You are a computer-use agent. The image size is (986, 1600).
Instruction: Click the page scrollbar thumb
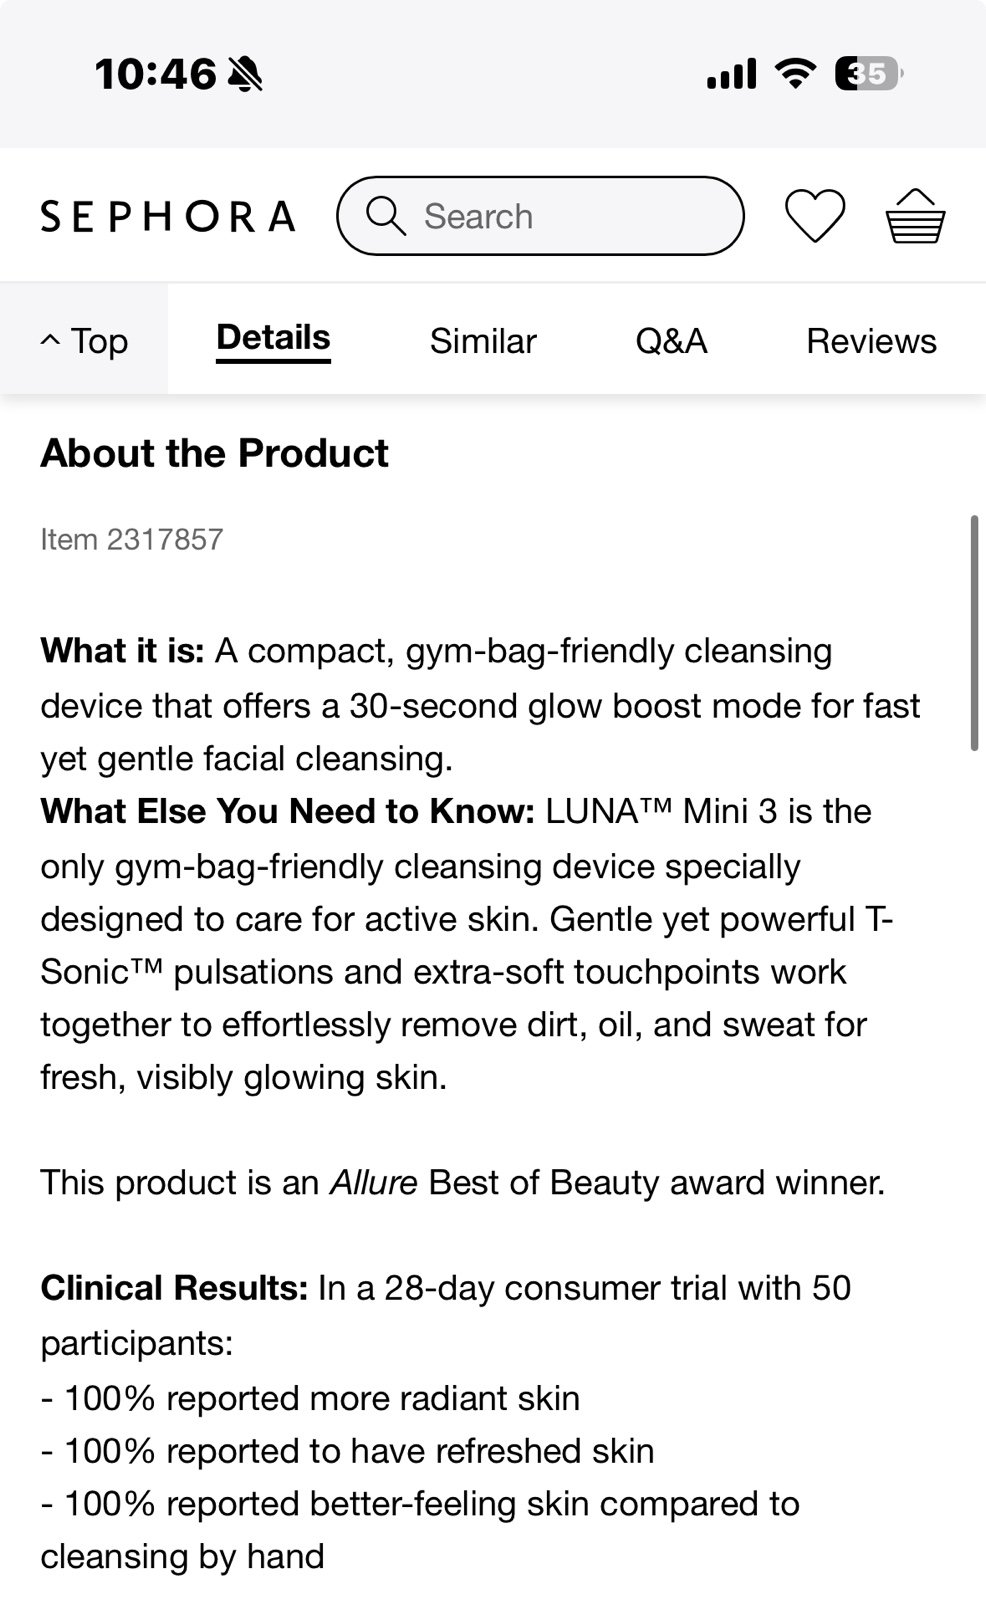tap(974, 633)
